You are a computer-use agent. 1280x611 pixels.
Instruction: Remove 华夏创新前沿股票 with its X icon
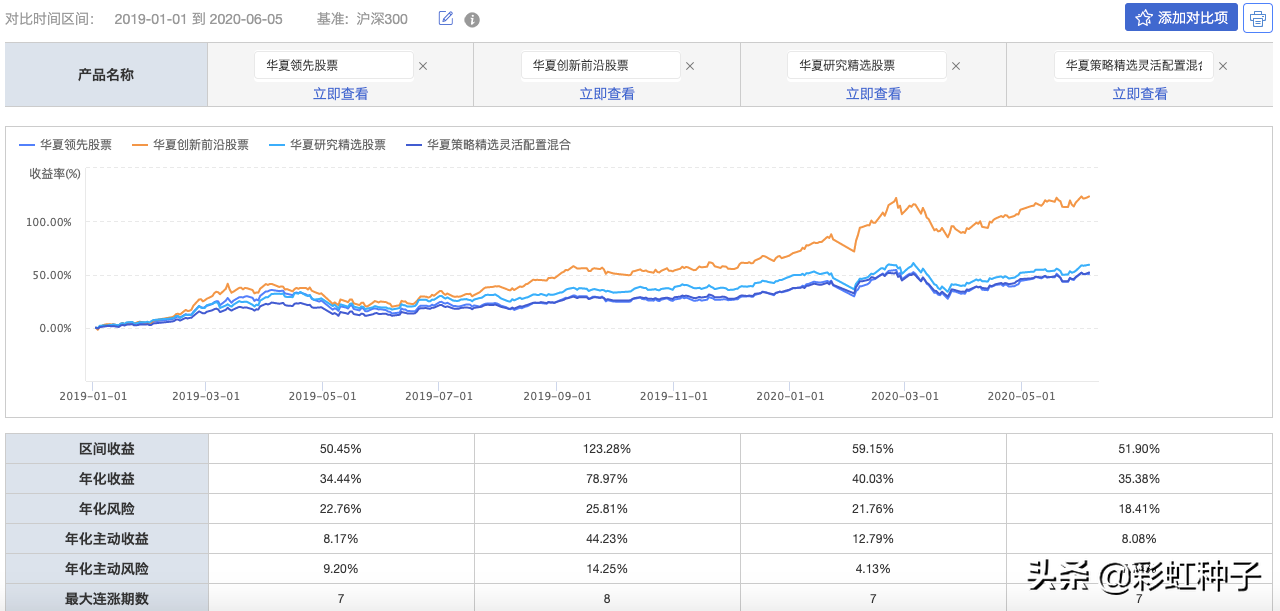click(689, 66)
